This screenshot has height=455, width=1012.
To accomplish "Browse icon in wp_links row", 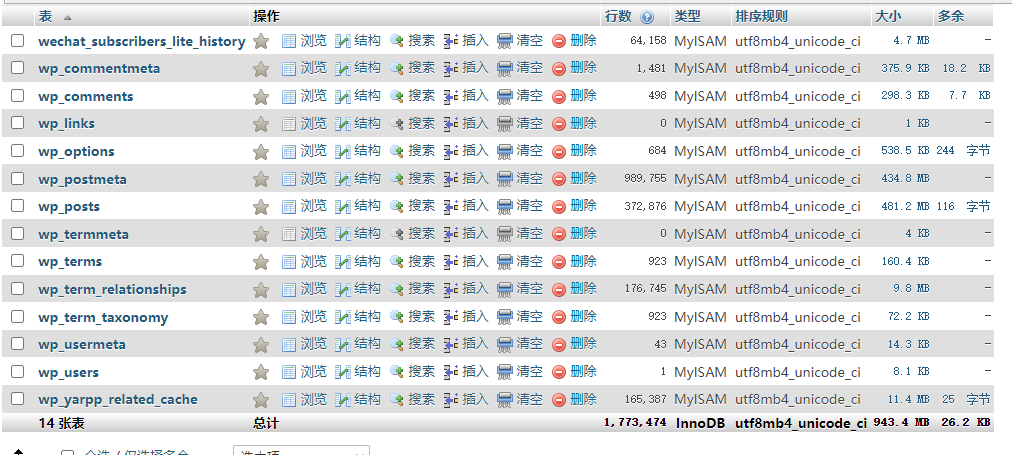I will 289,124.
